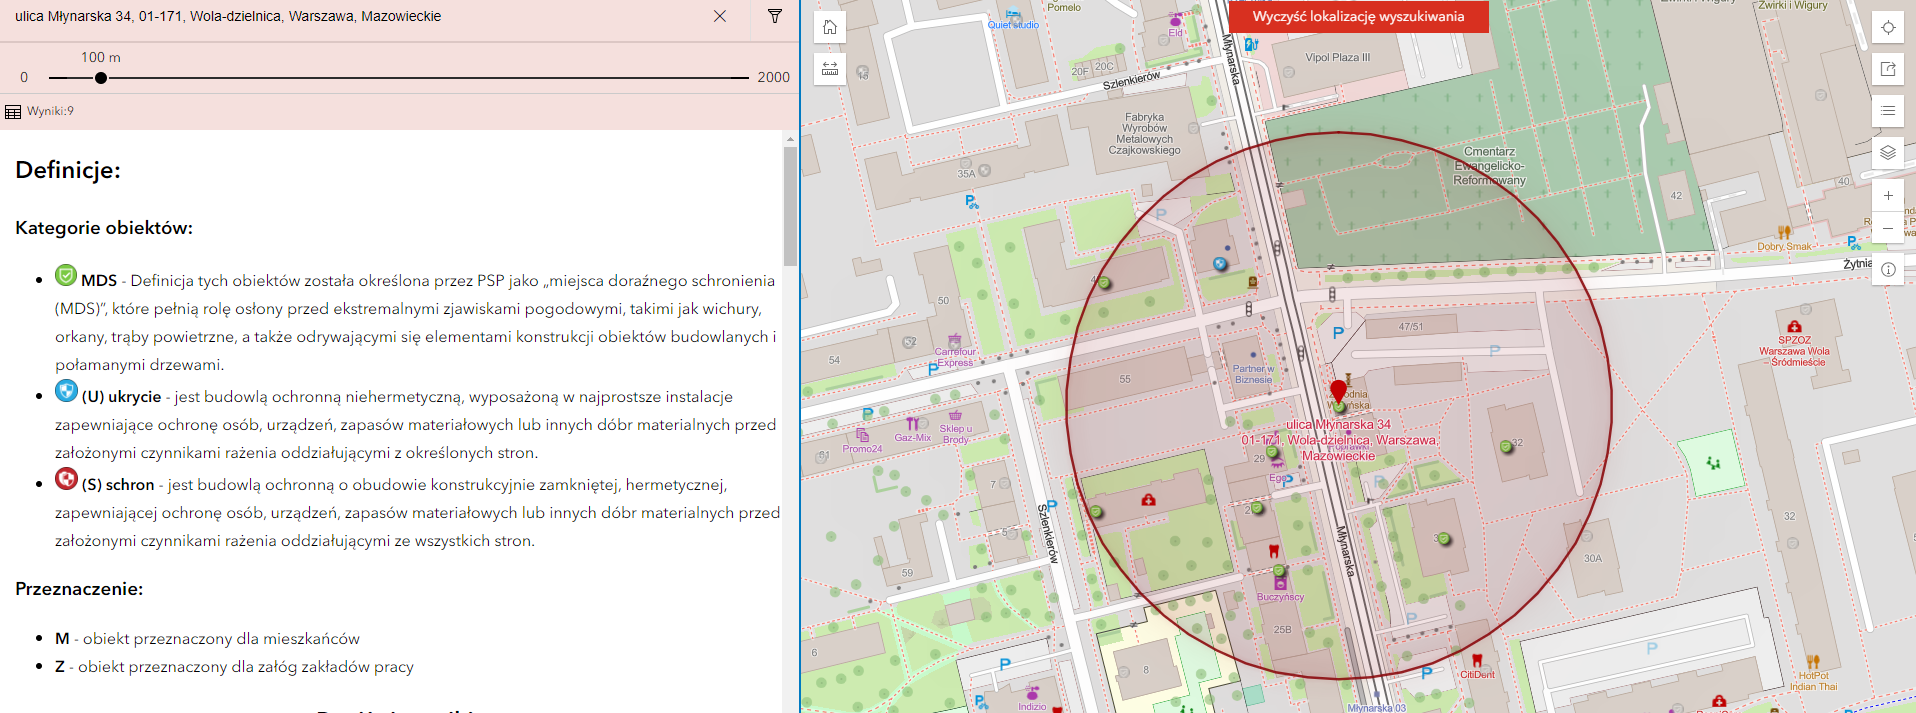Open the legend list icon
The image size is (1916, 713).
coord(1887,111)
